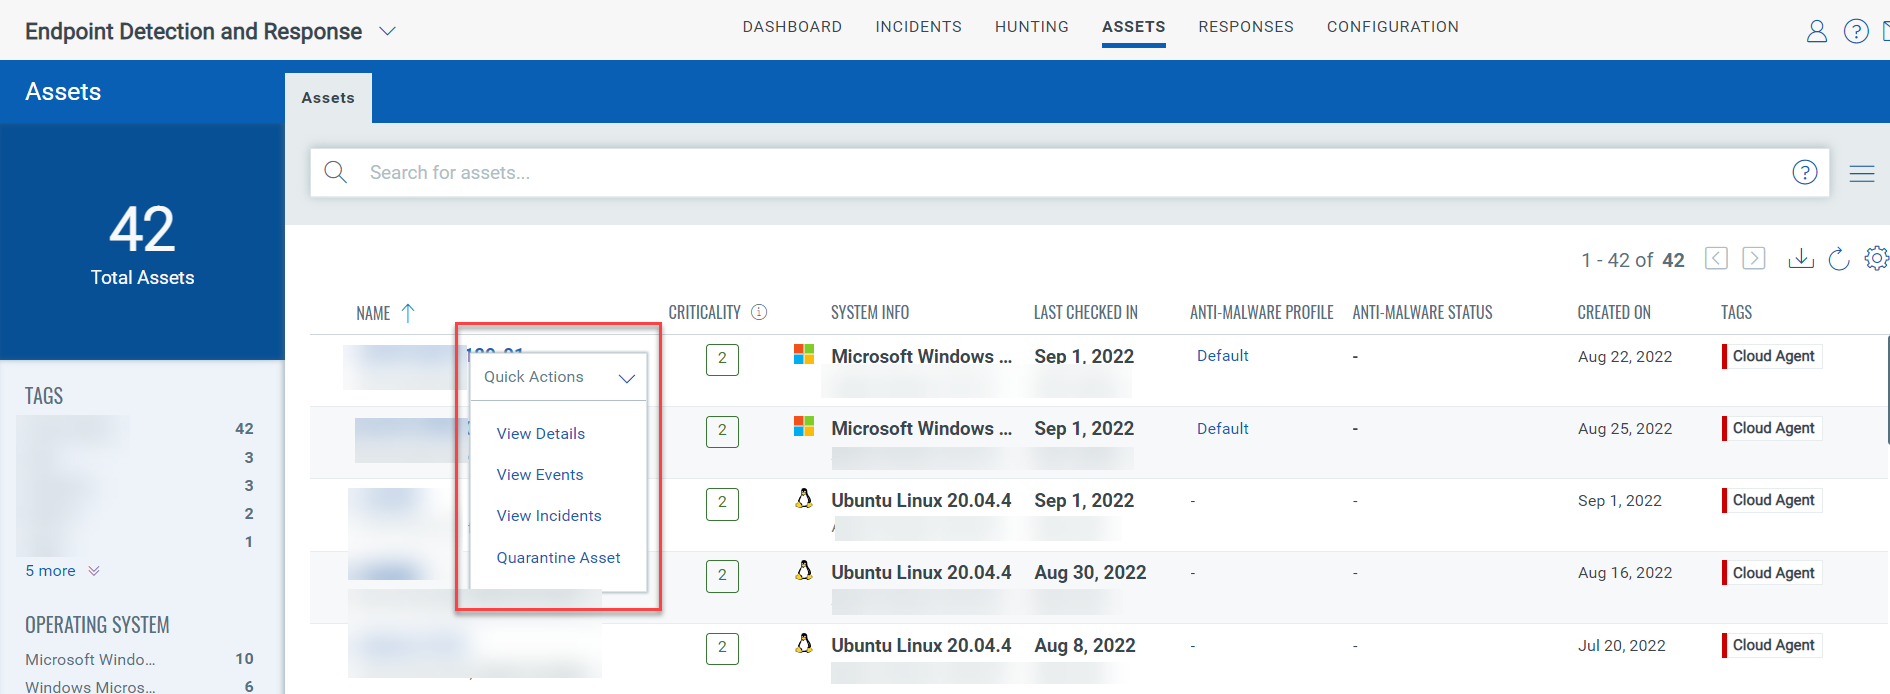
Task: Click Jul 20, 2022 created date
Action: [1622, 645]
